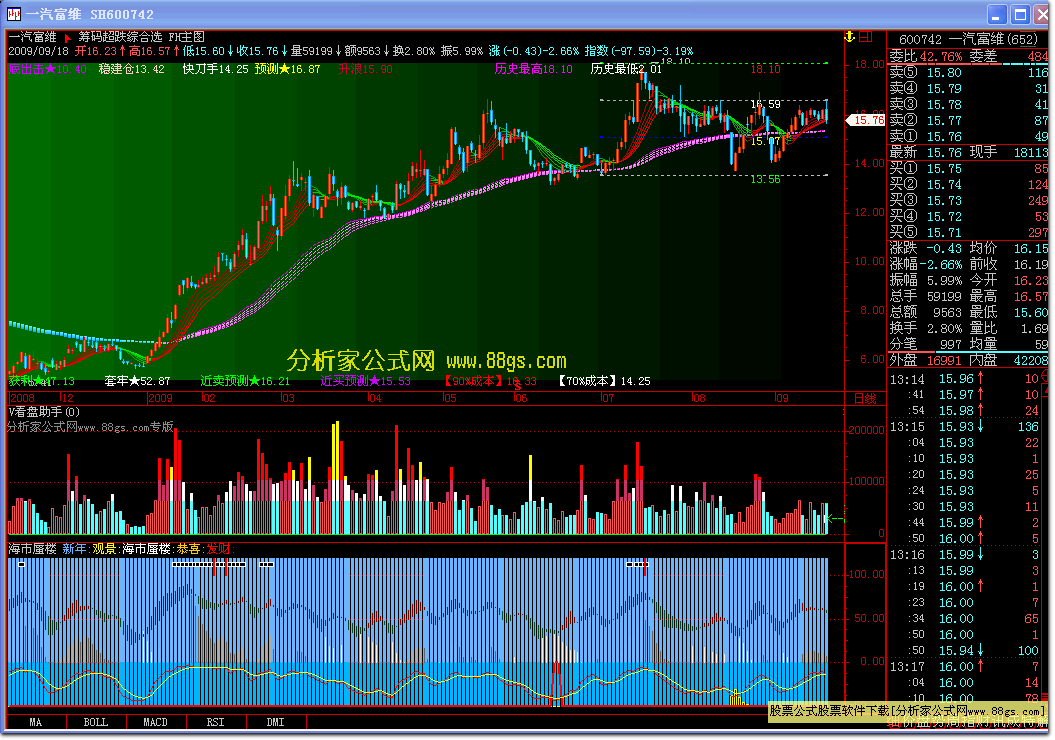Click the 【70%成本】14.25 label
1055x740 pixels.
tap(604, 381)
